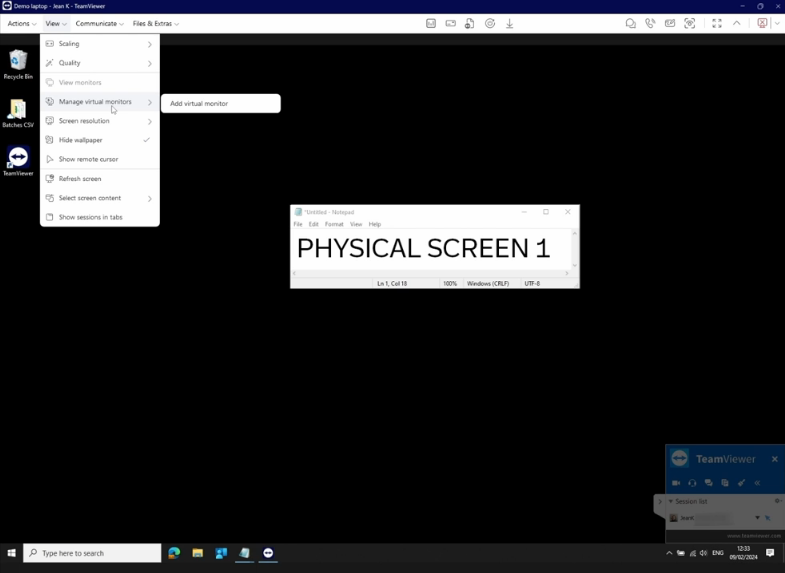Viewport: 785px width, 573px height.
Task: Click the Notepad horizontal scrollbar
Action: click(430, 273)
